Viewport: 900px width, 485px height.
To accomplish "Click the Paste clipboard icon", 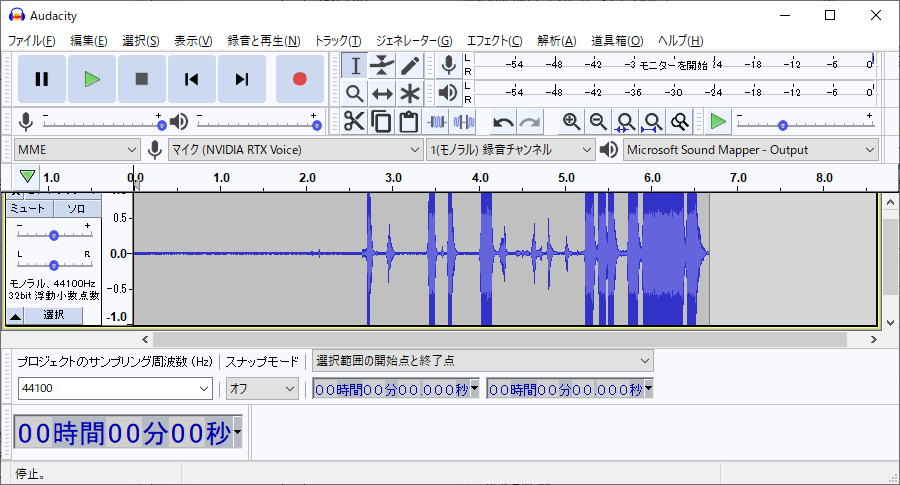I will coord(408,122).
